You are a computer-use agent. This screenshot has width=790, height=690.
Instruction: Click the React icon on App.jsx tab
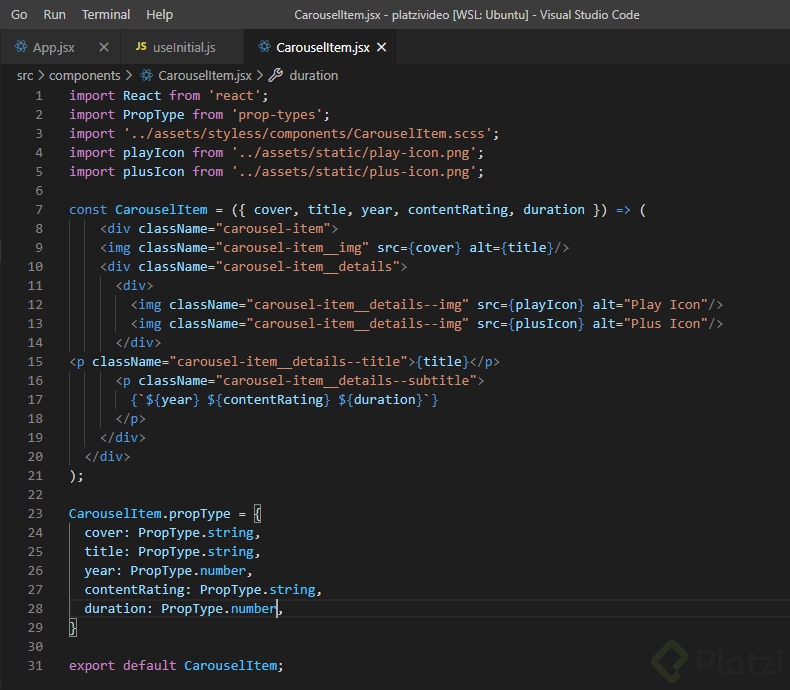pos(20,47)
